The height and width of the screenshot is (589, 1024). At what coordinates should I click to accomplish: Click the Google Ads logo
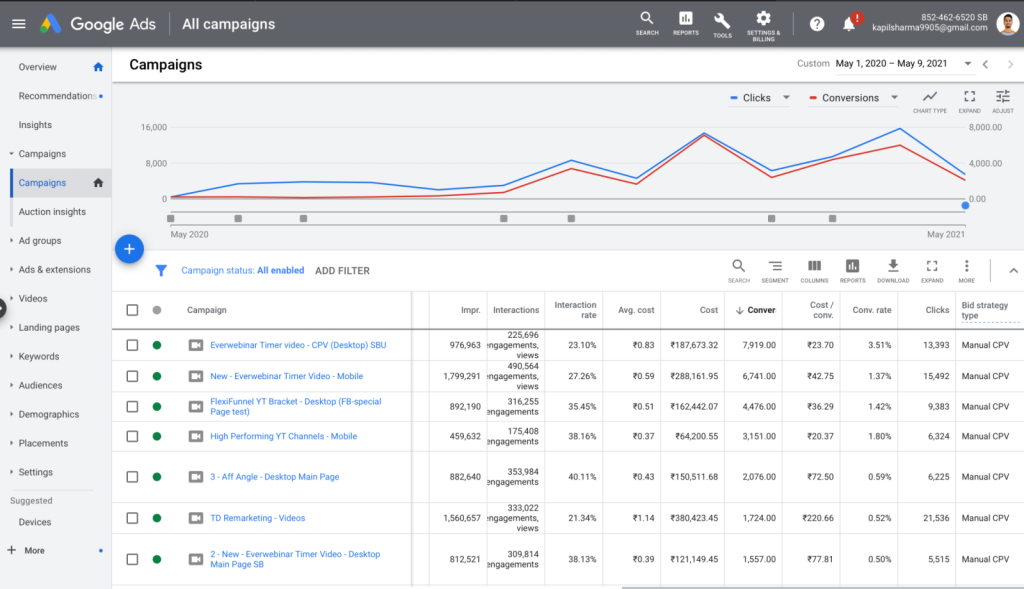[50, 24]
